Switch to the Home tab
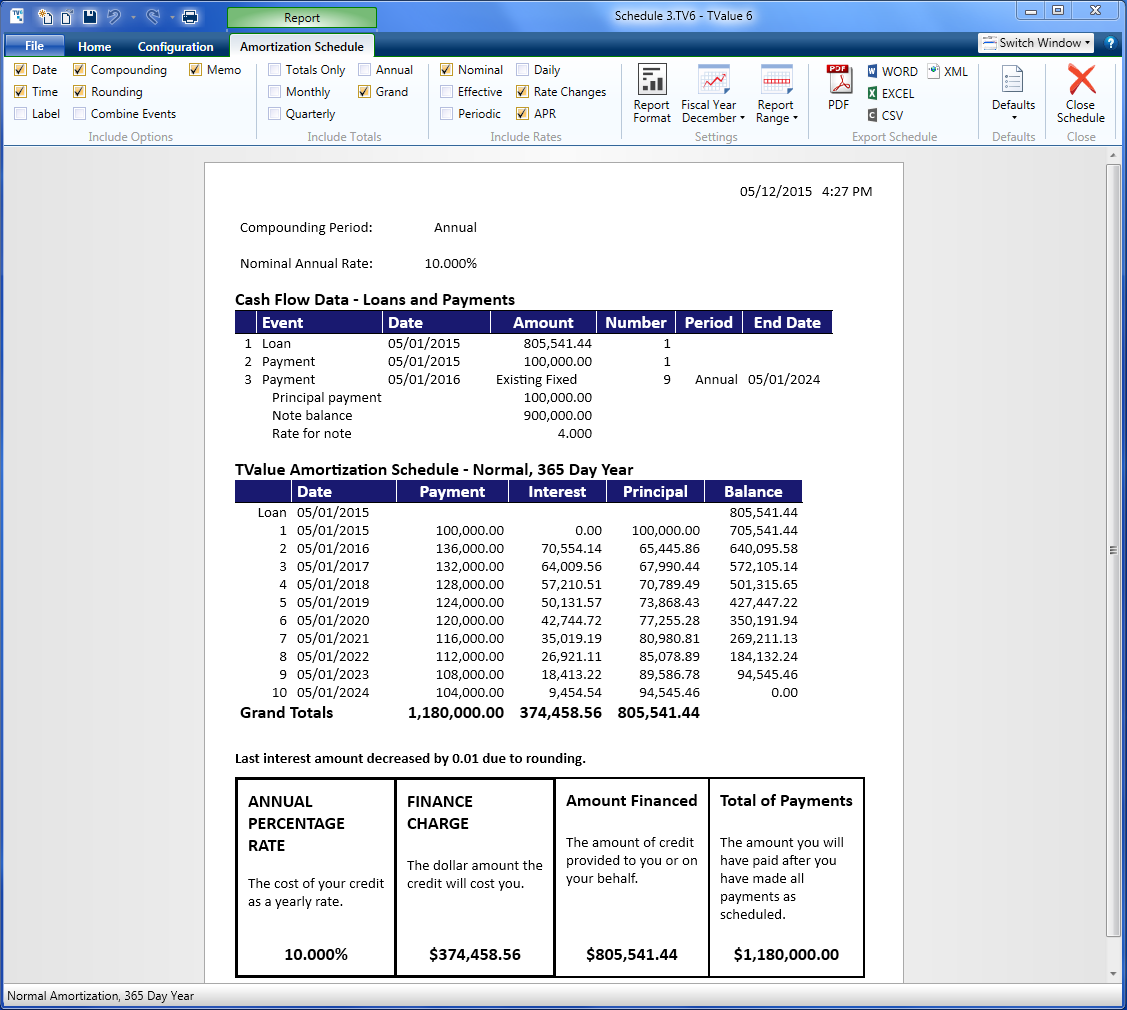The height and width of the screenshot is (1010, 1127). 94,46
